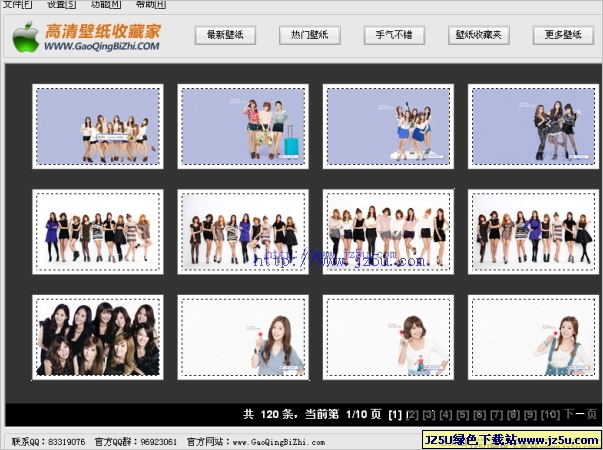The image size is (603, 450).
Task: Select wallpaper of short-haired girl in white top
Action: pyautogui.click(x=388, y=337)
